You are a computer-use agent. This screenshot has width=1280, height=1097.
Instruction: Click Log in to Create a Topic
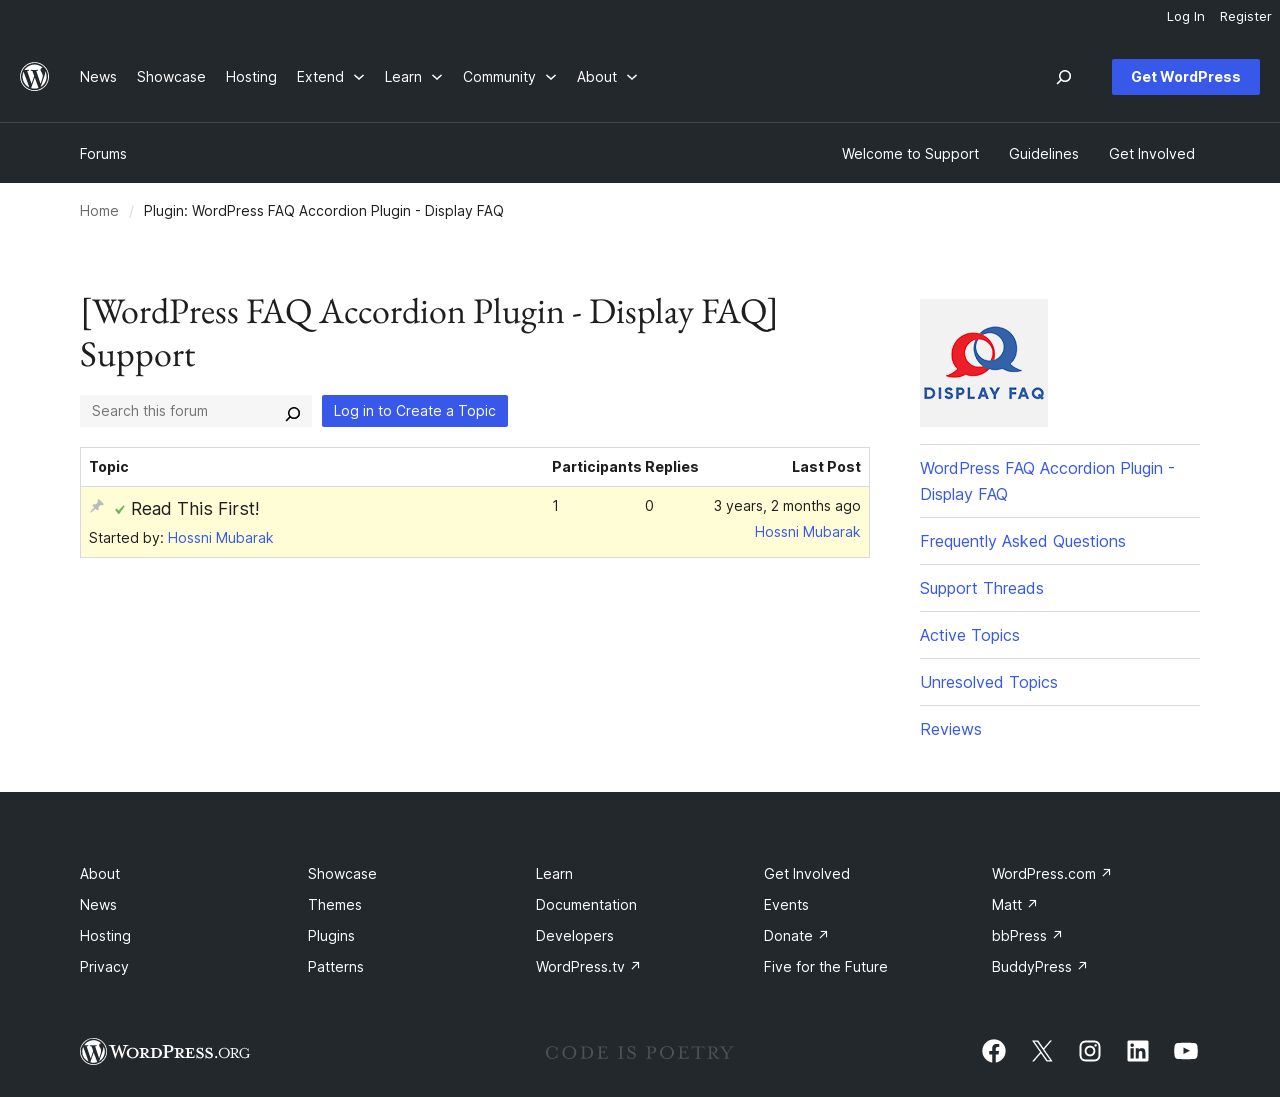[x=415, y=411]
